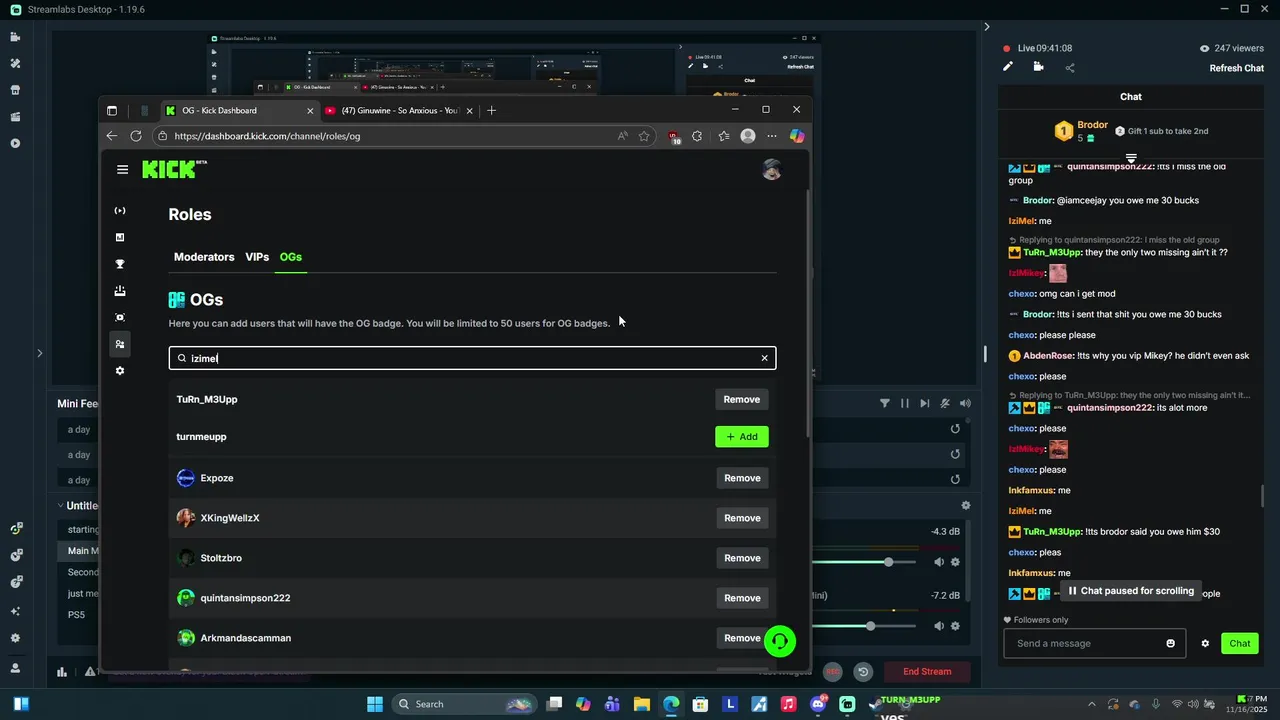Viewport: 1280px width, 720px height.
Task: Open the Kick profile avatar menu
Action: click(771, 169)
